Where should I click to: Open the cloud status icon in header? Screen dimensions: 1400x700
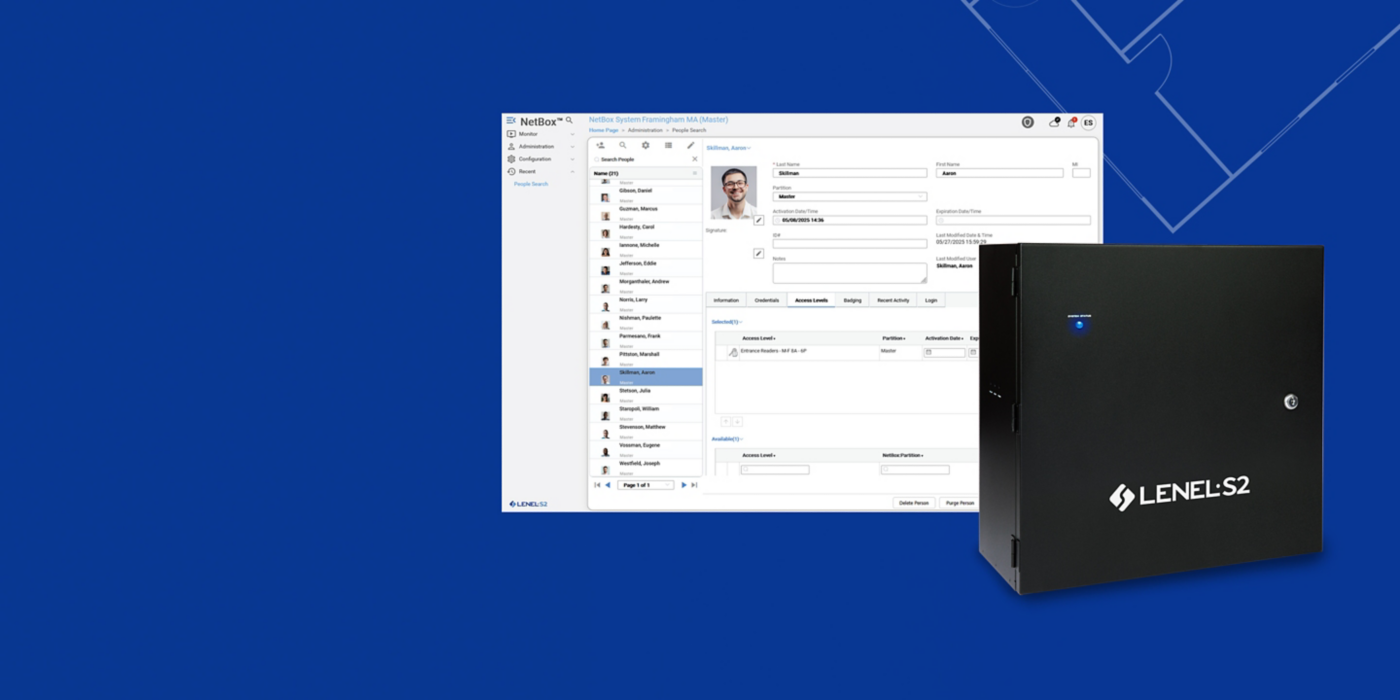click(x=1053, y=123)
